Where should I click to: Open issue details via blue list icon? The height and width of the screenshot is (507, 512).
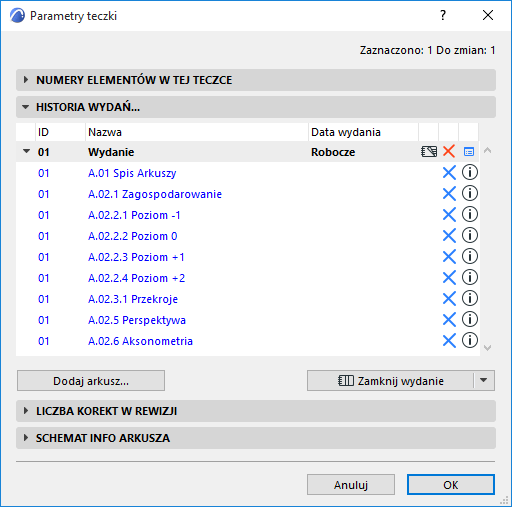pyautogui.click(x=469, y=152)
